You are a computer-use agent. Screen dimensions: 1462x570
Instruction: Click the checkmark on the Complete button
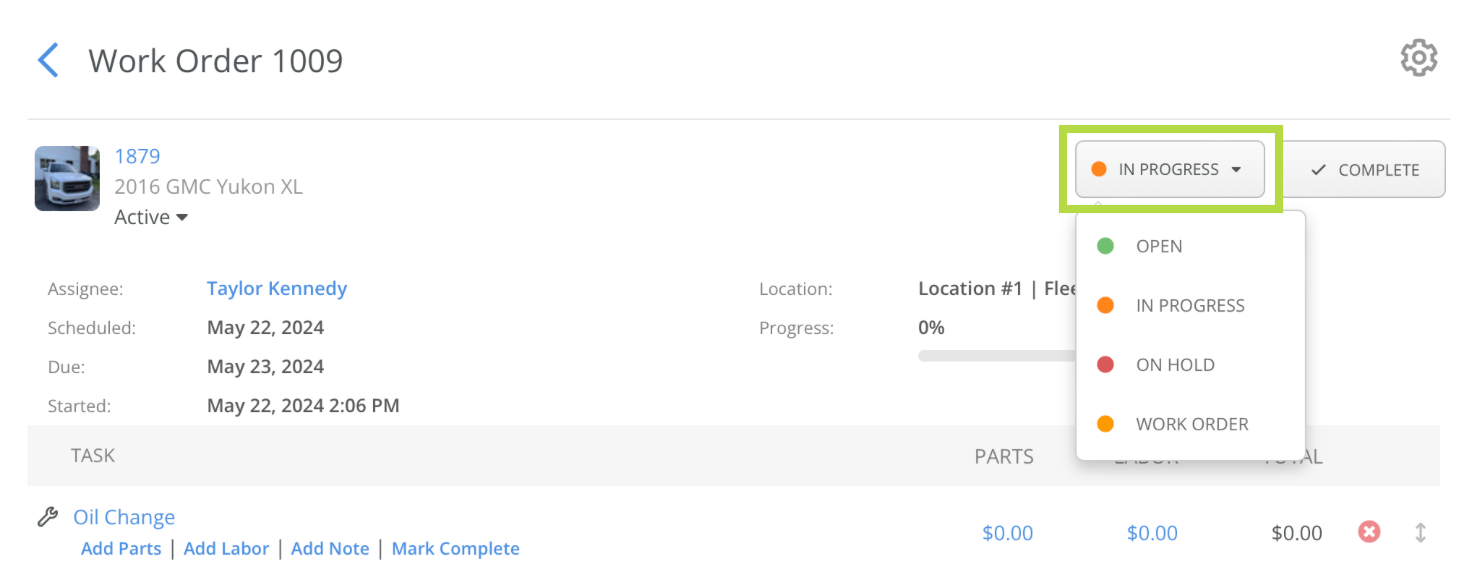[1318, 170]
